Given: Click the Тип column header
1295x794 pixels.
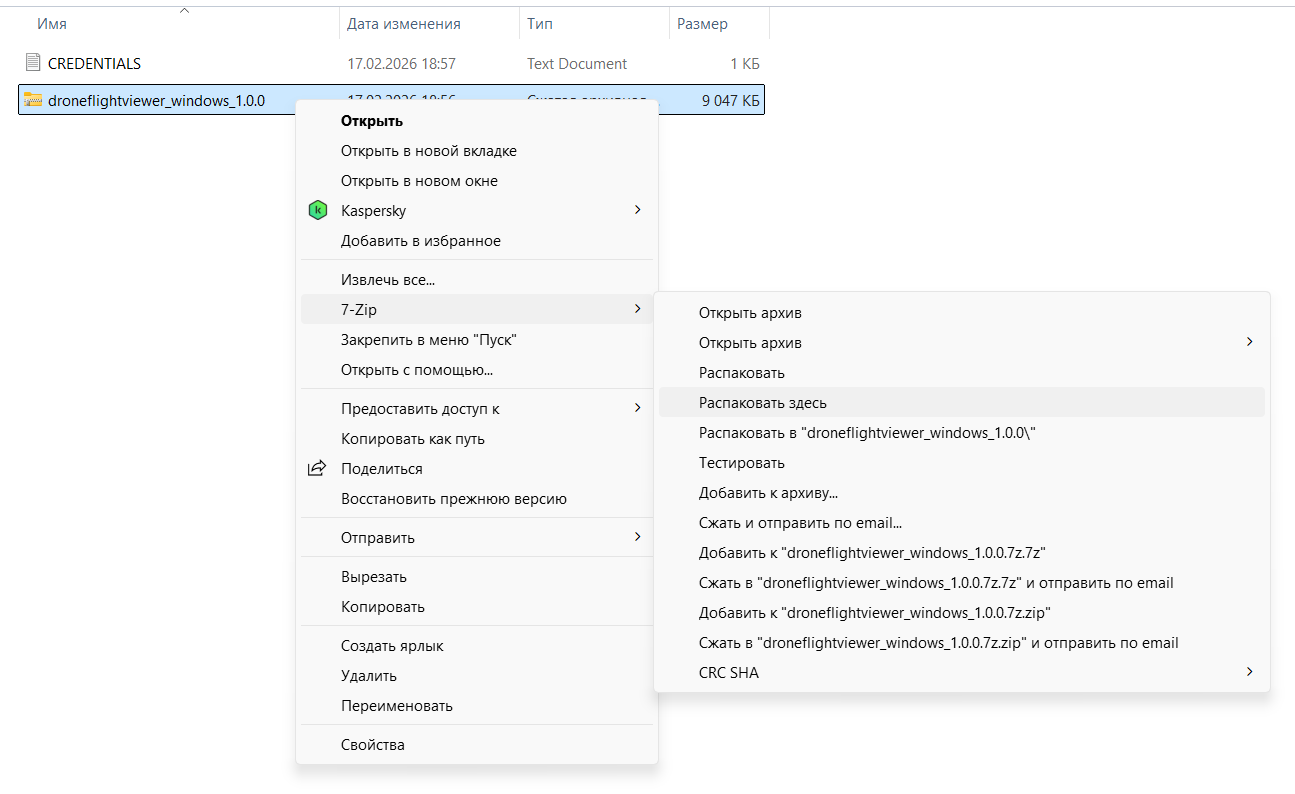Looking at the screenshot, I should pyautogui.click(x=540, y=24).
